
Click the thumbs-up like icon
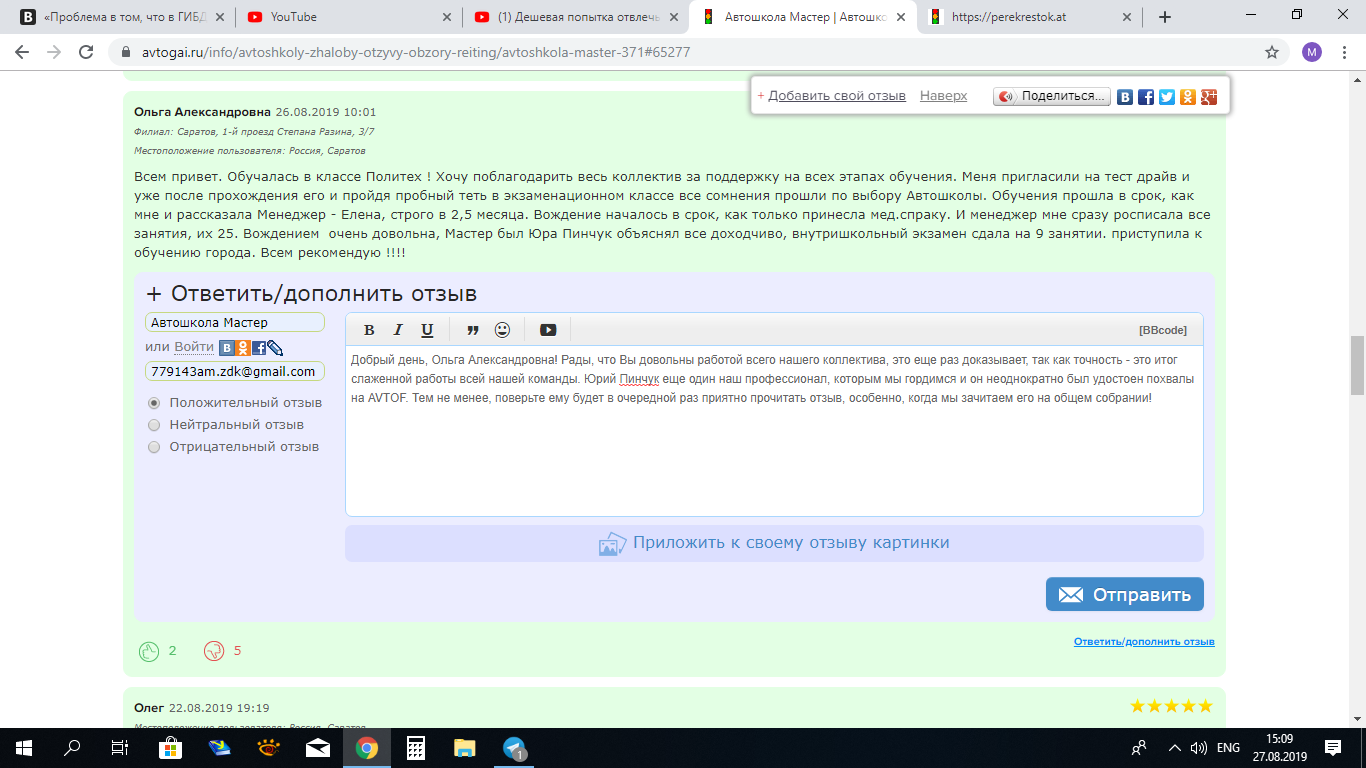[x=149, y=651]
